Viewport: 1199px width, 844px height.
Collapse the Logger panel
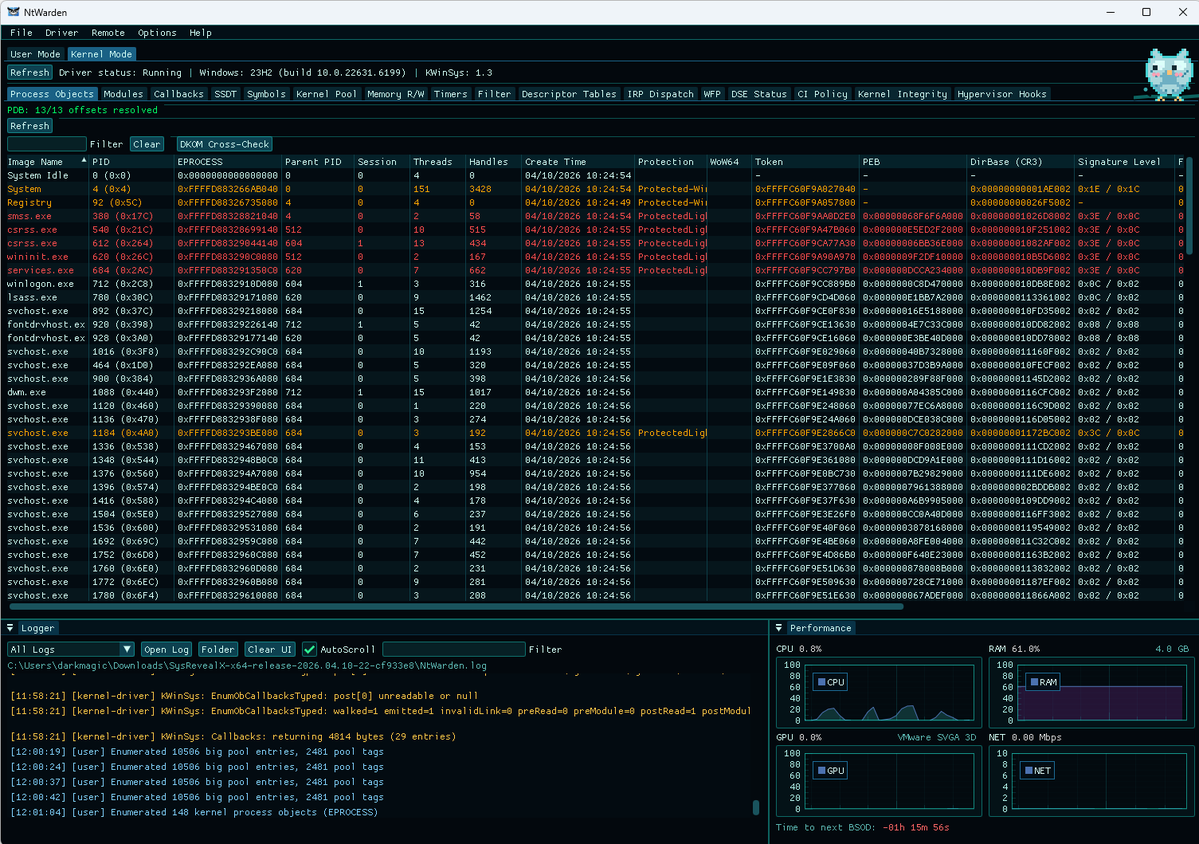pos(8,628)
